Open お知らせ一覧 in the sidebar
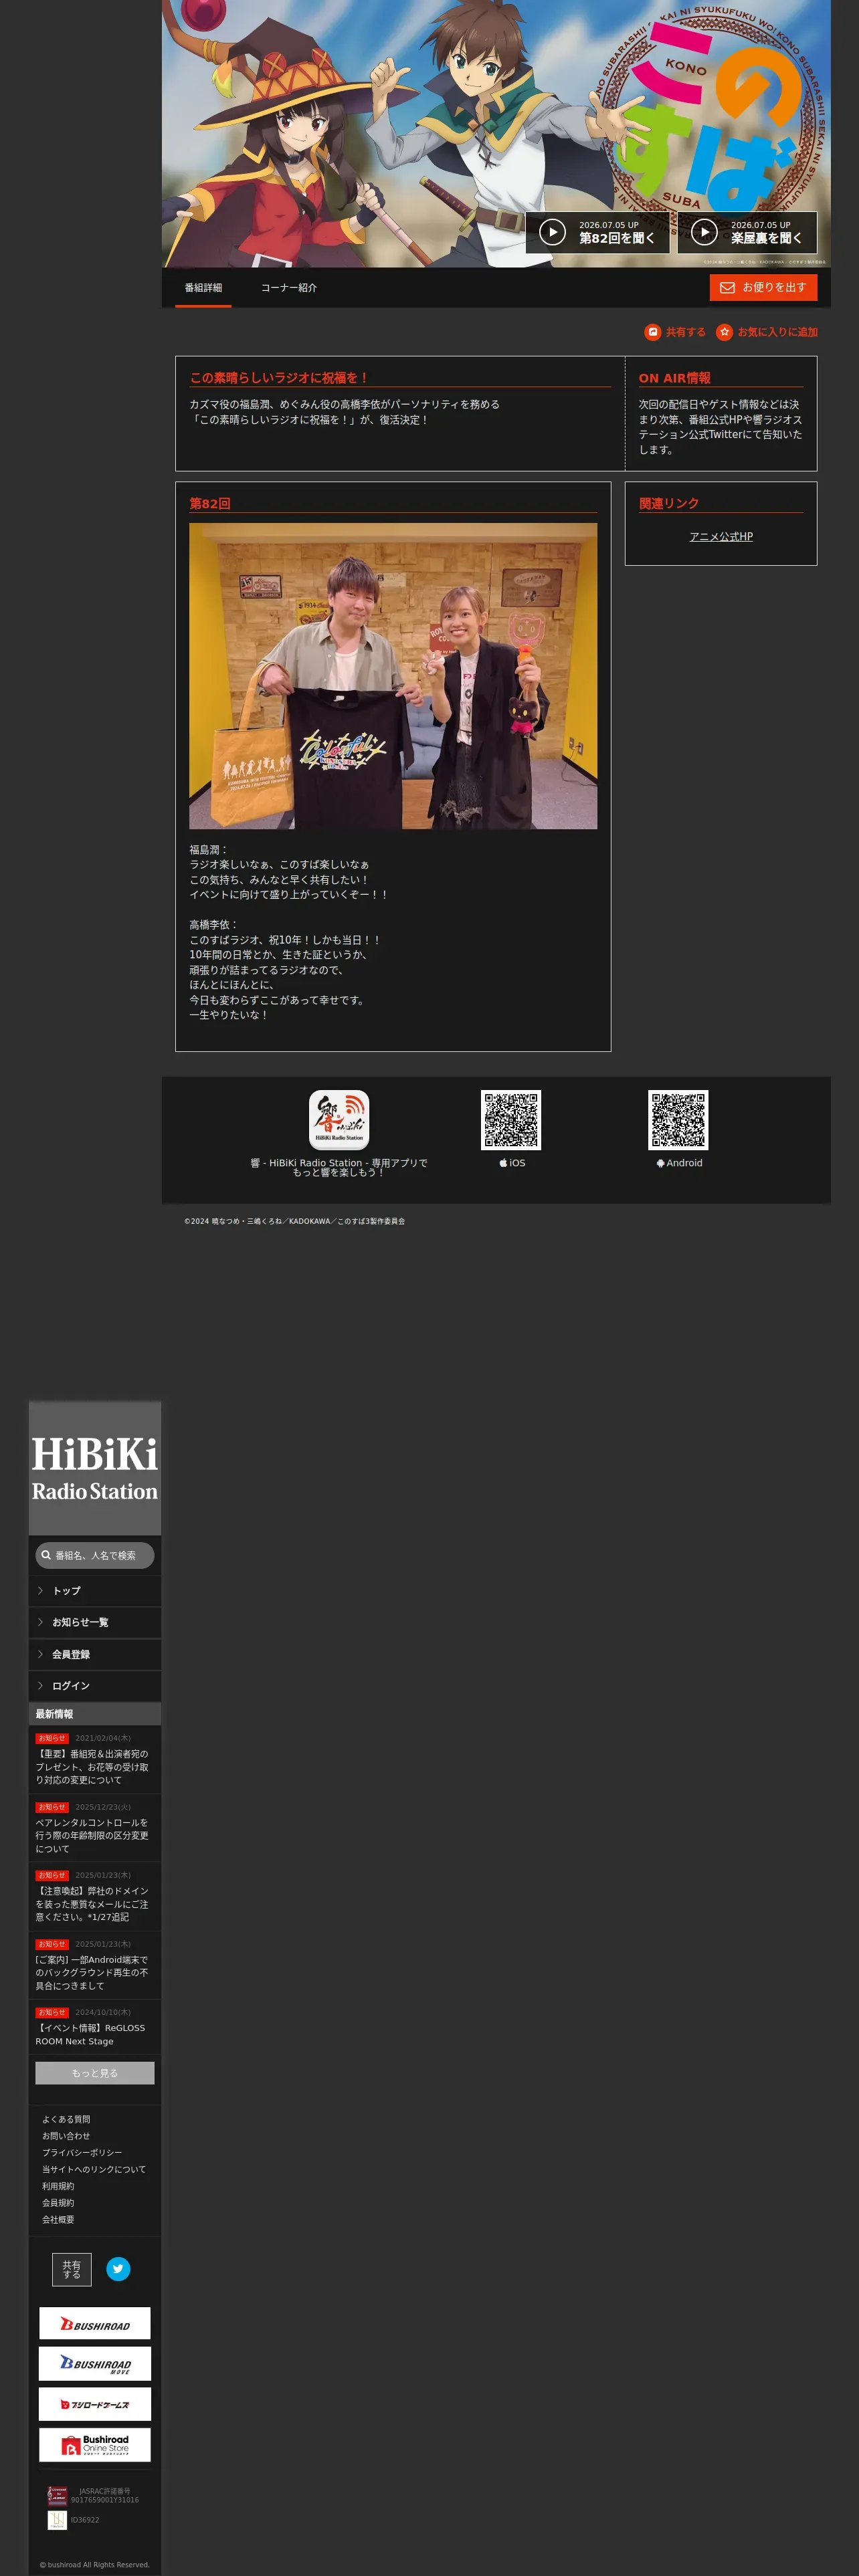859x2576 pixels. point(95,1622)
